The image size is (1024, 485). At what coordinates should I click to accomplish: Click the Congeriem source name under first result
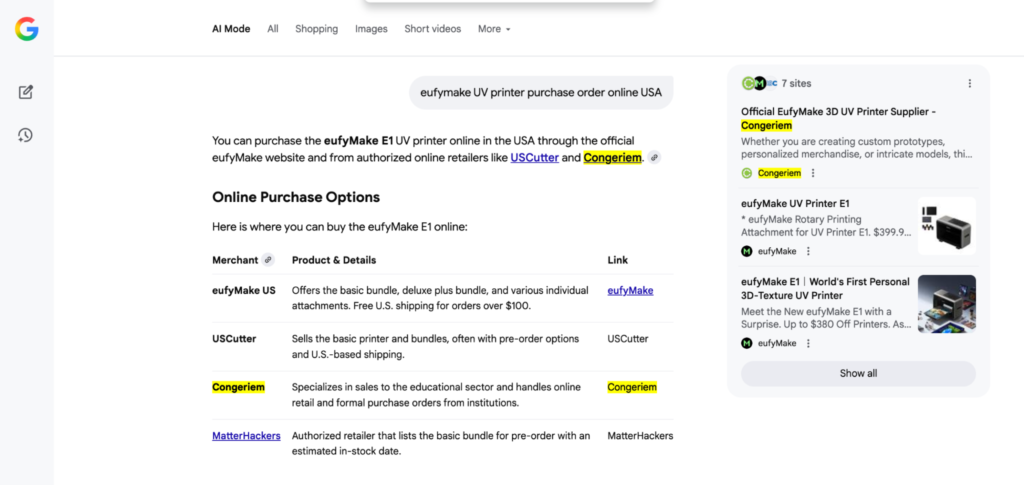tap(779, 173)
